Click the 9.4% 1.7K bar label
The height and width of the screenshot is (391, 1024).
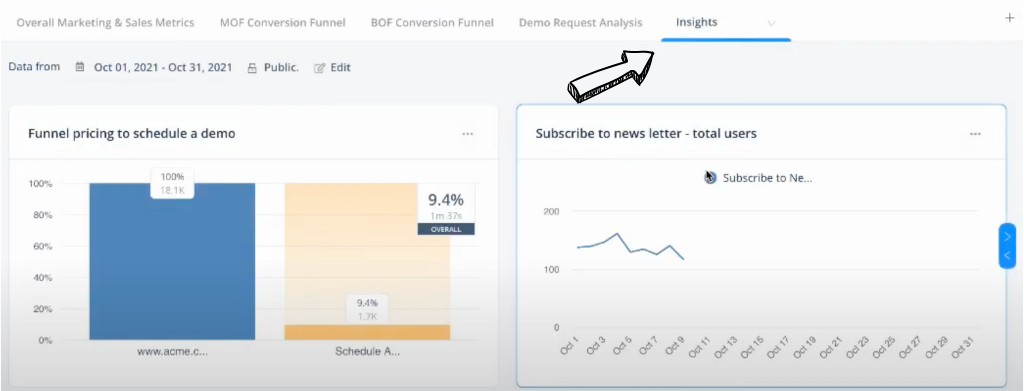point(367,309)
